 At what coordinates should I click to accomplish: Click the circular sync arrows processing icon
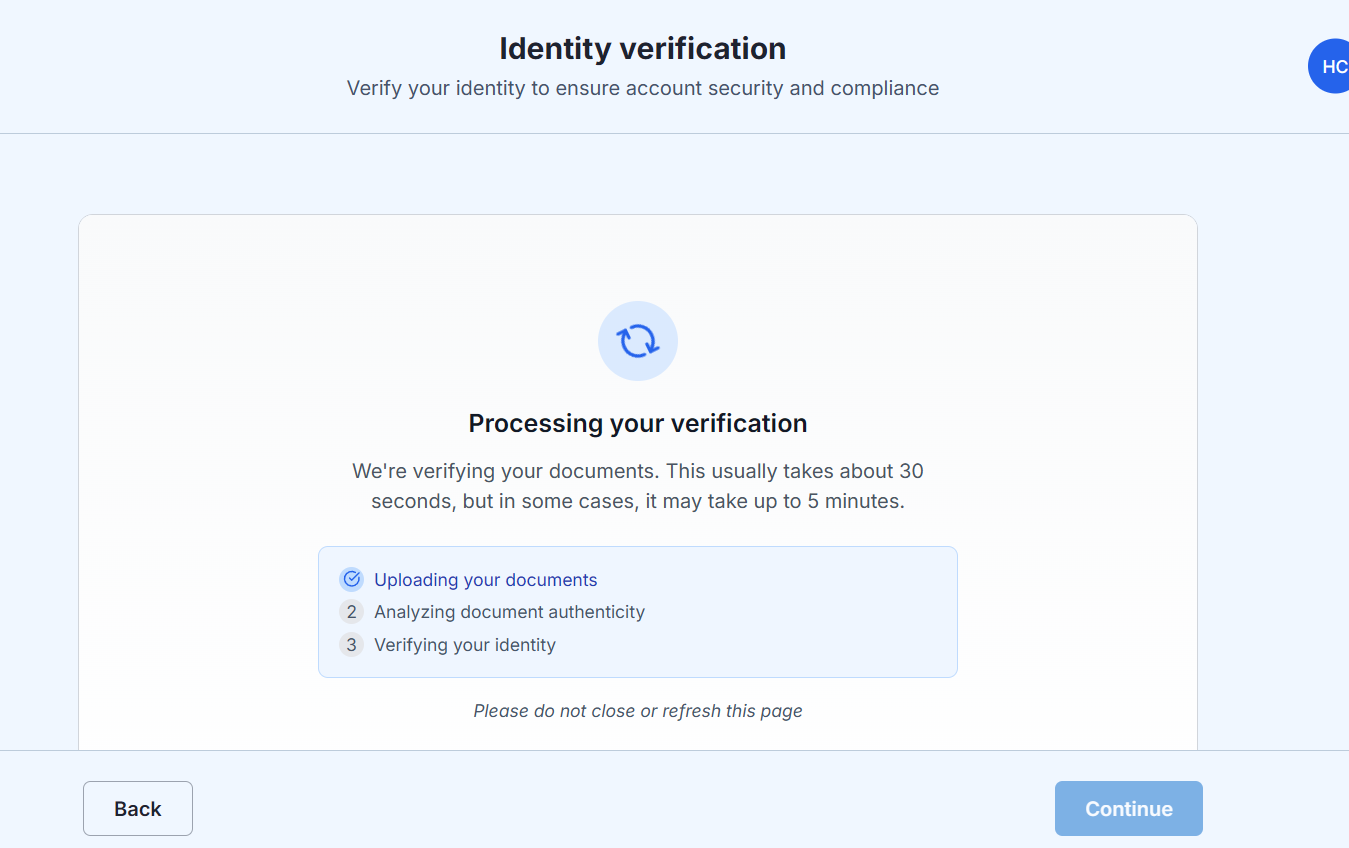click(x=638, y=341)
